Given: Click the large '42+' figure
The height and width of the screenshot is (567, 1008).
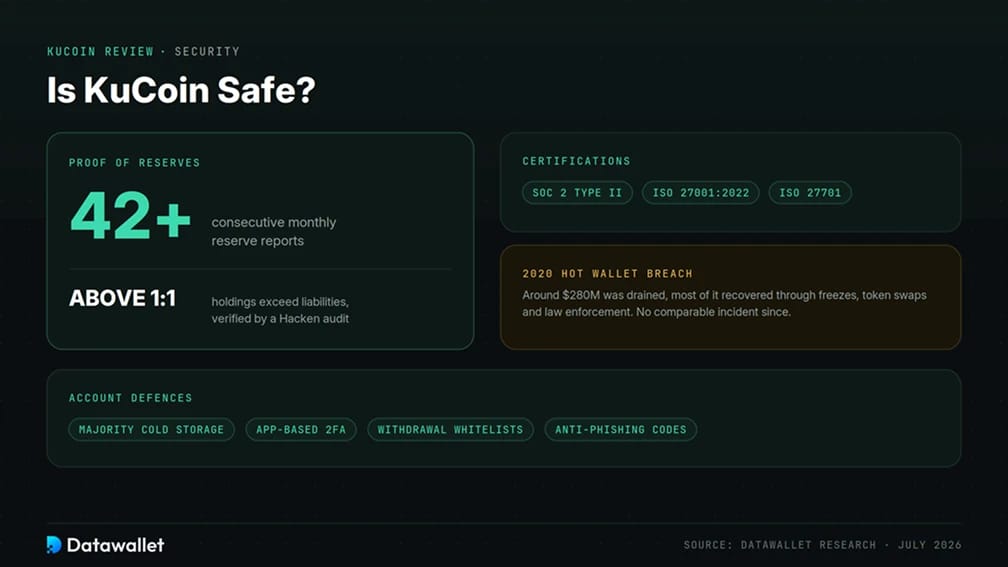Looking at the screenshot, I should pyautogui.click(x=130, y=216).
